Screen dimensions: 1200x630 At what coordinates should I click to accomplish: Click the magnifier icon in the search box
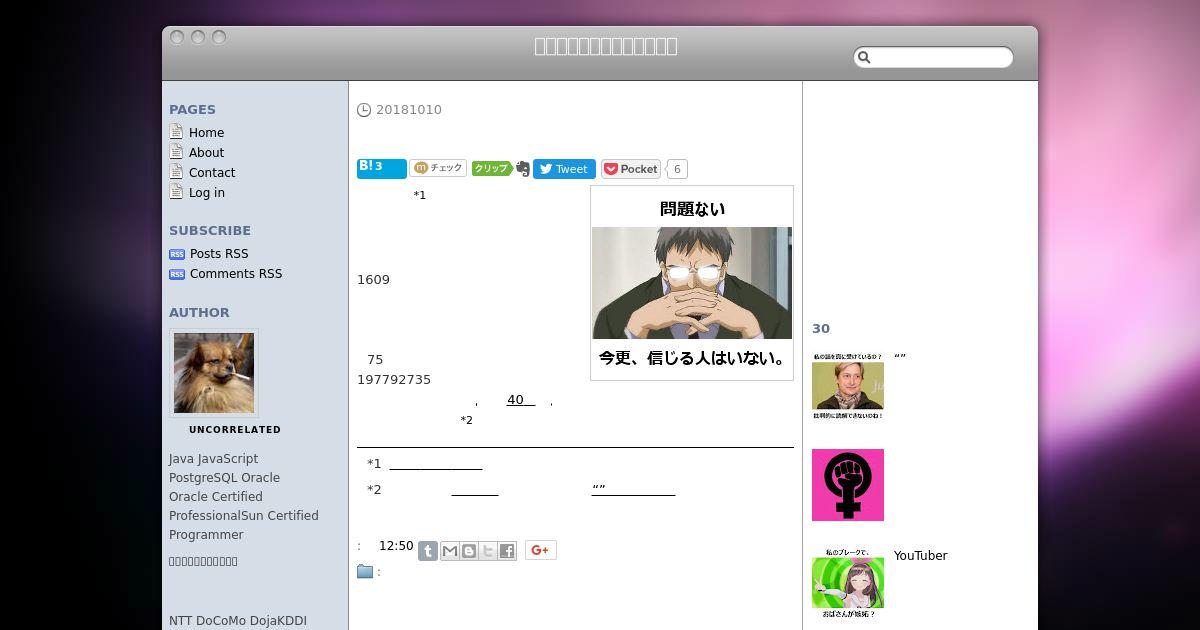[x=864, y=58]
